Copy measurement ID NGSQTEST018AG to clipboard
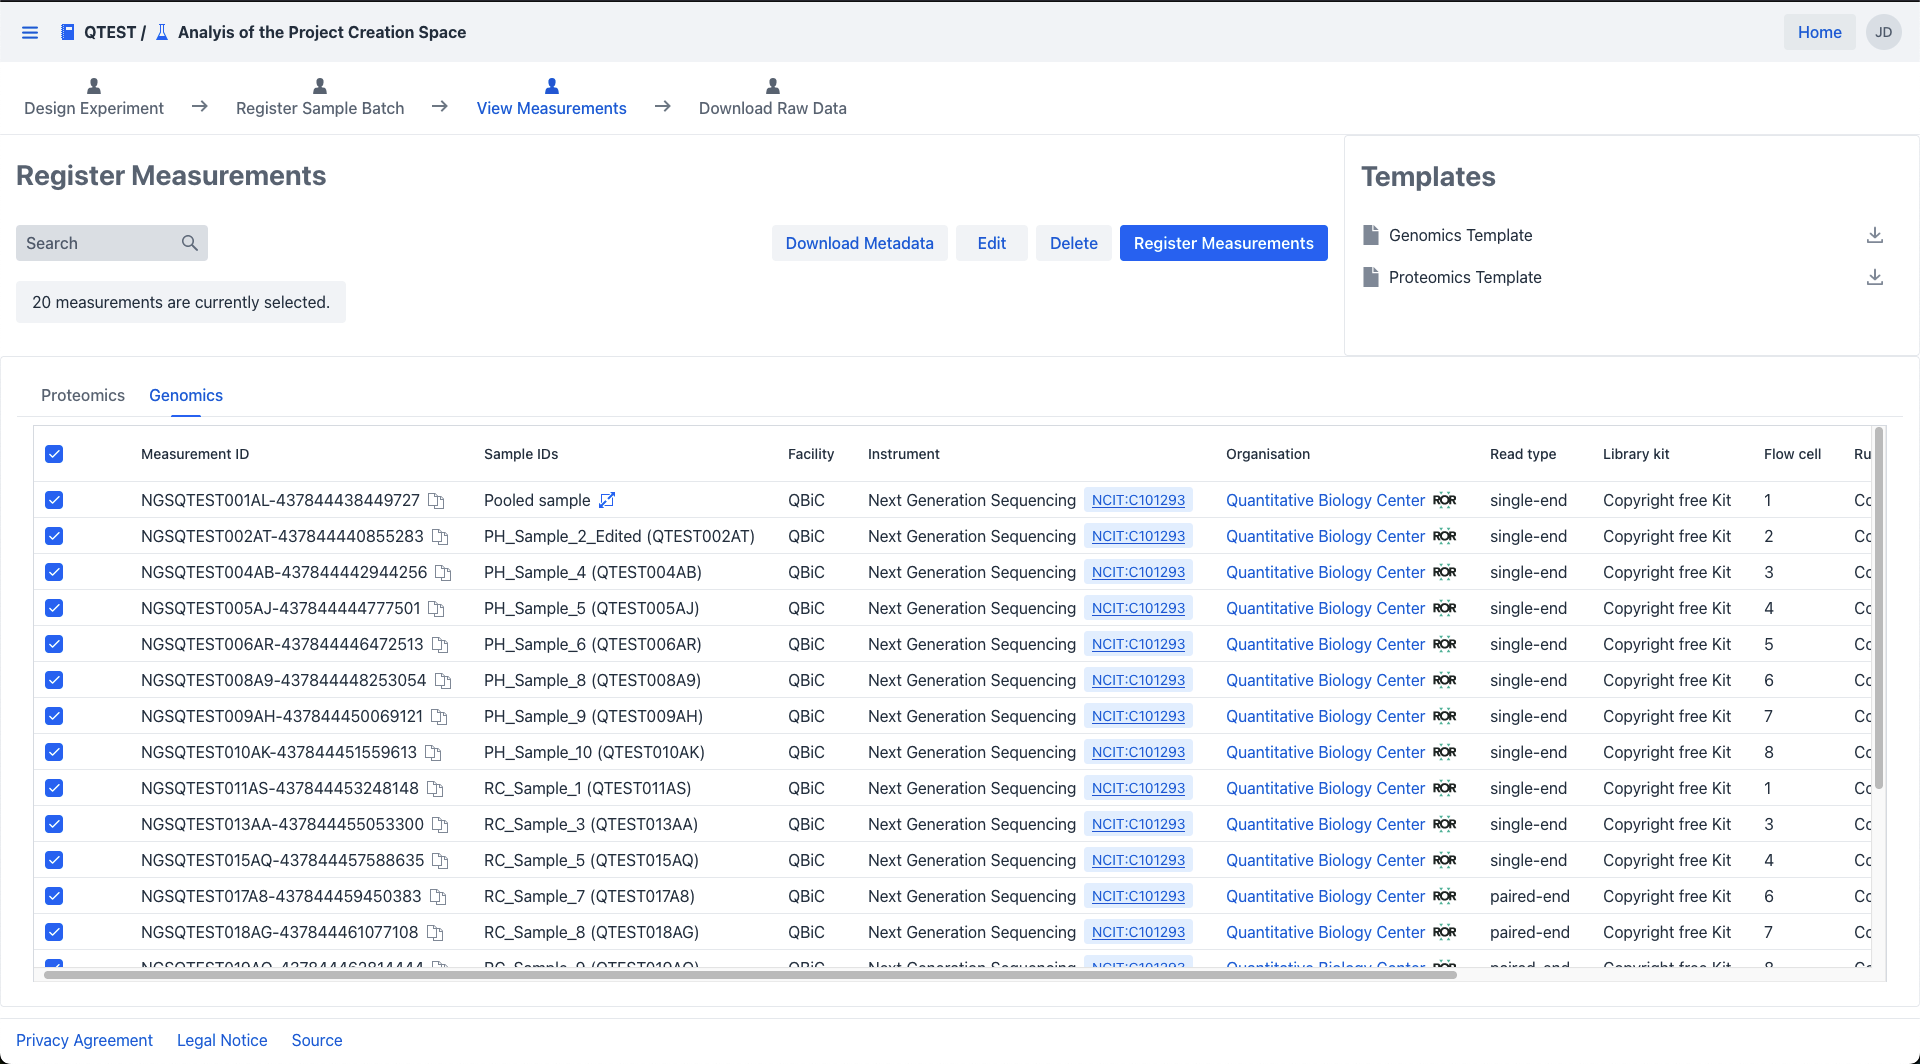Viewport: 1920px width, 1064px height. pyautogui.click(x=435, y=932)
